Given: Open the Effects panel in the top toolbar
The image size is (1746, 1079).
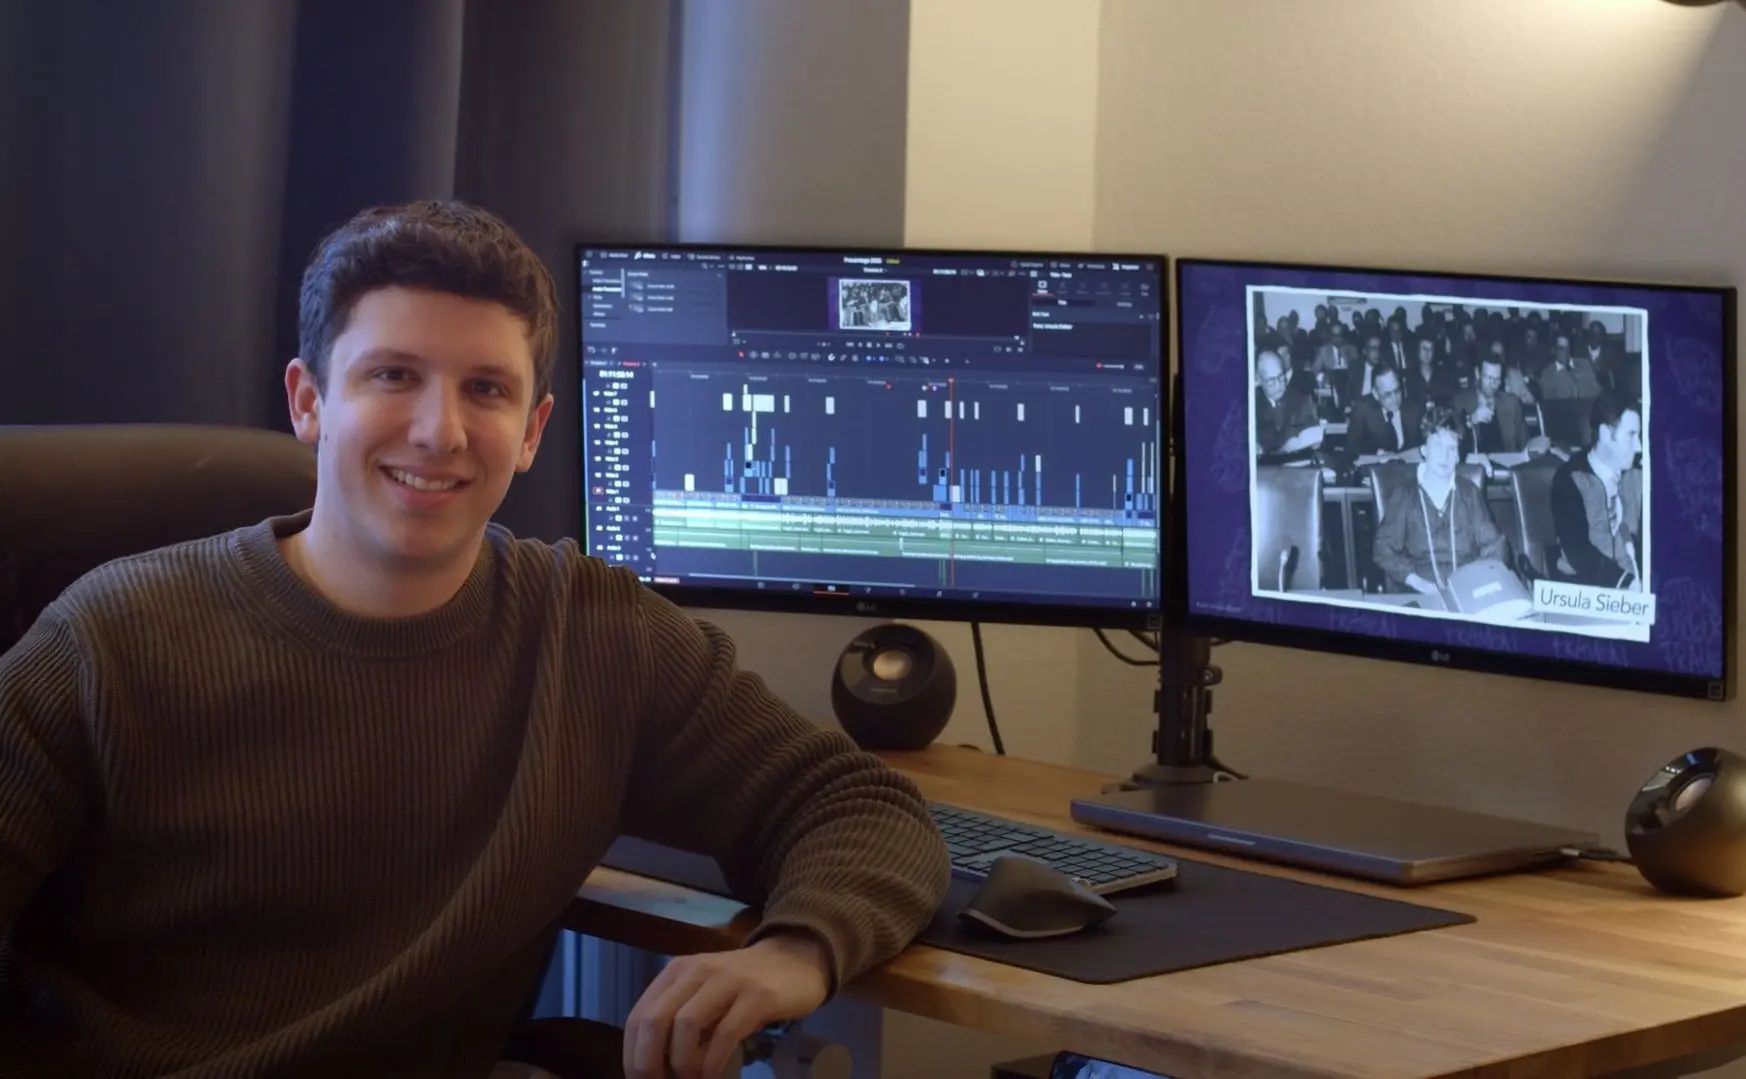Looking at the screenshot, I should click(x=644, y=256).
